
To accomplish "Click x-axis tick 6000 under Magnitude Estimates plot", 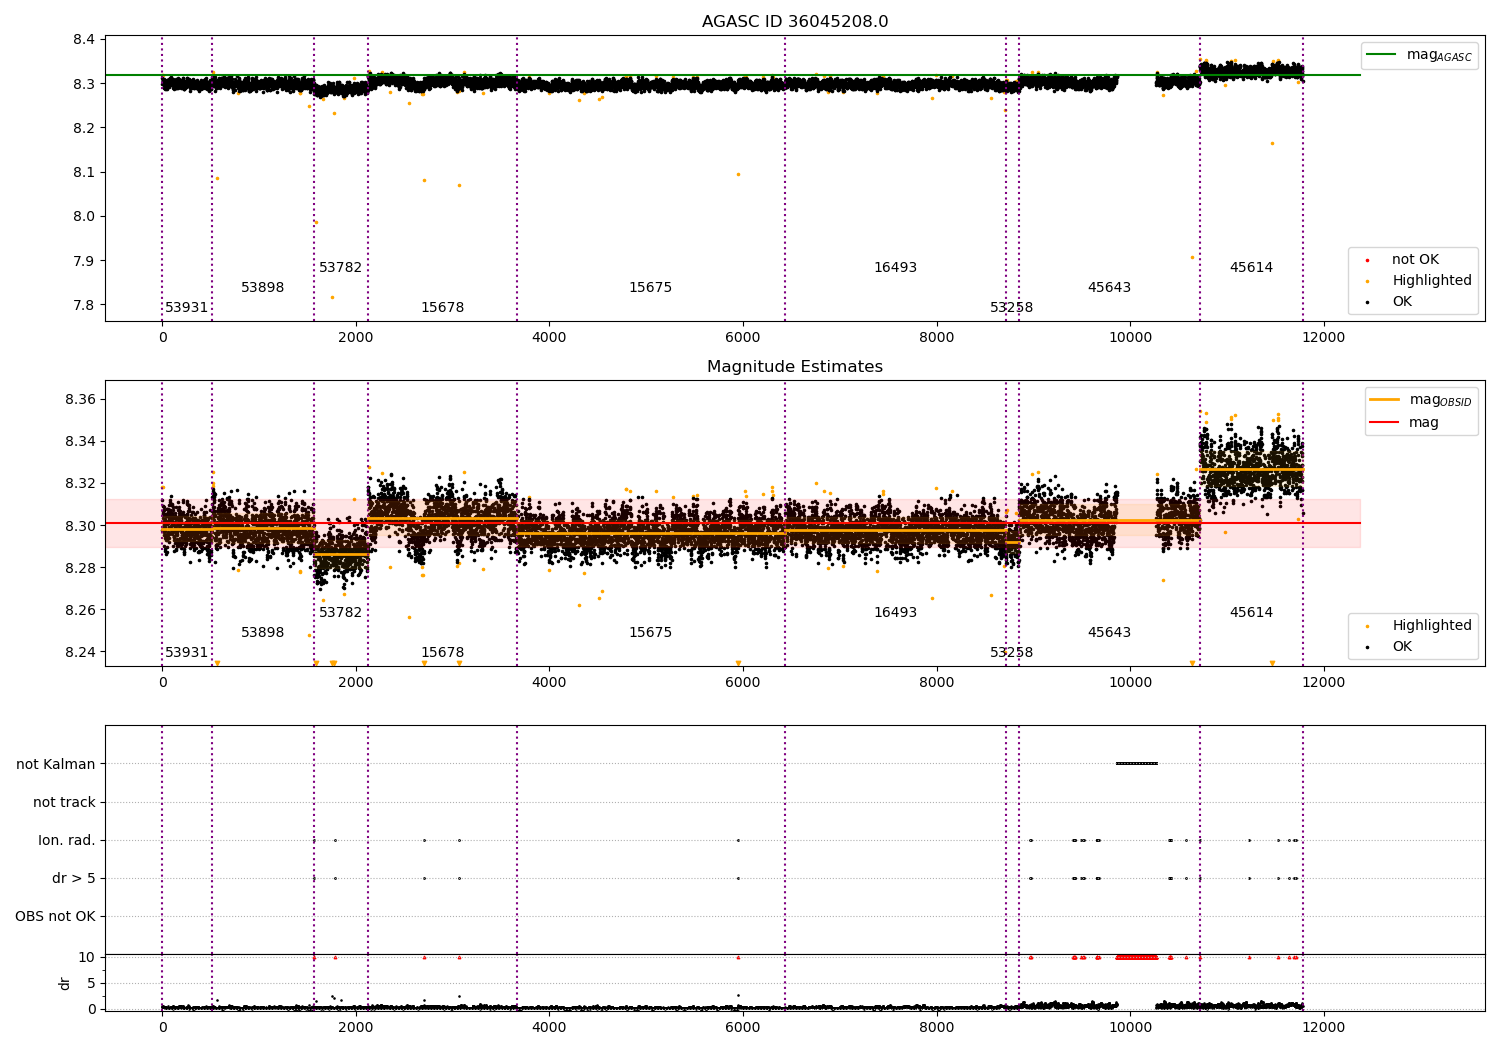I will tap(743, 683).
